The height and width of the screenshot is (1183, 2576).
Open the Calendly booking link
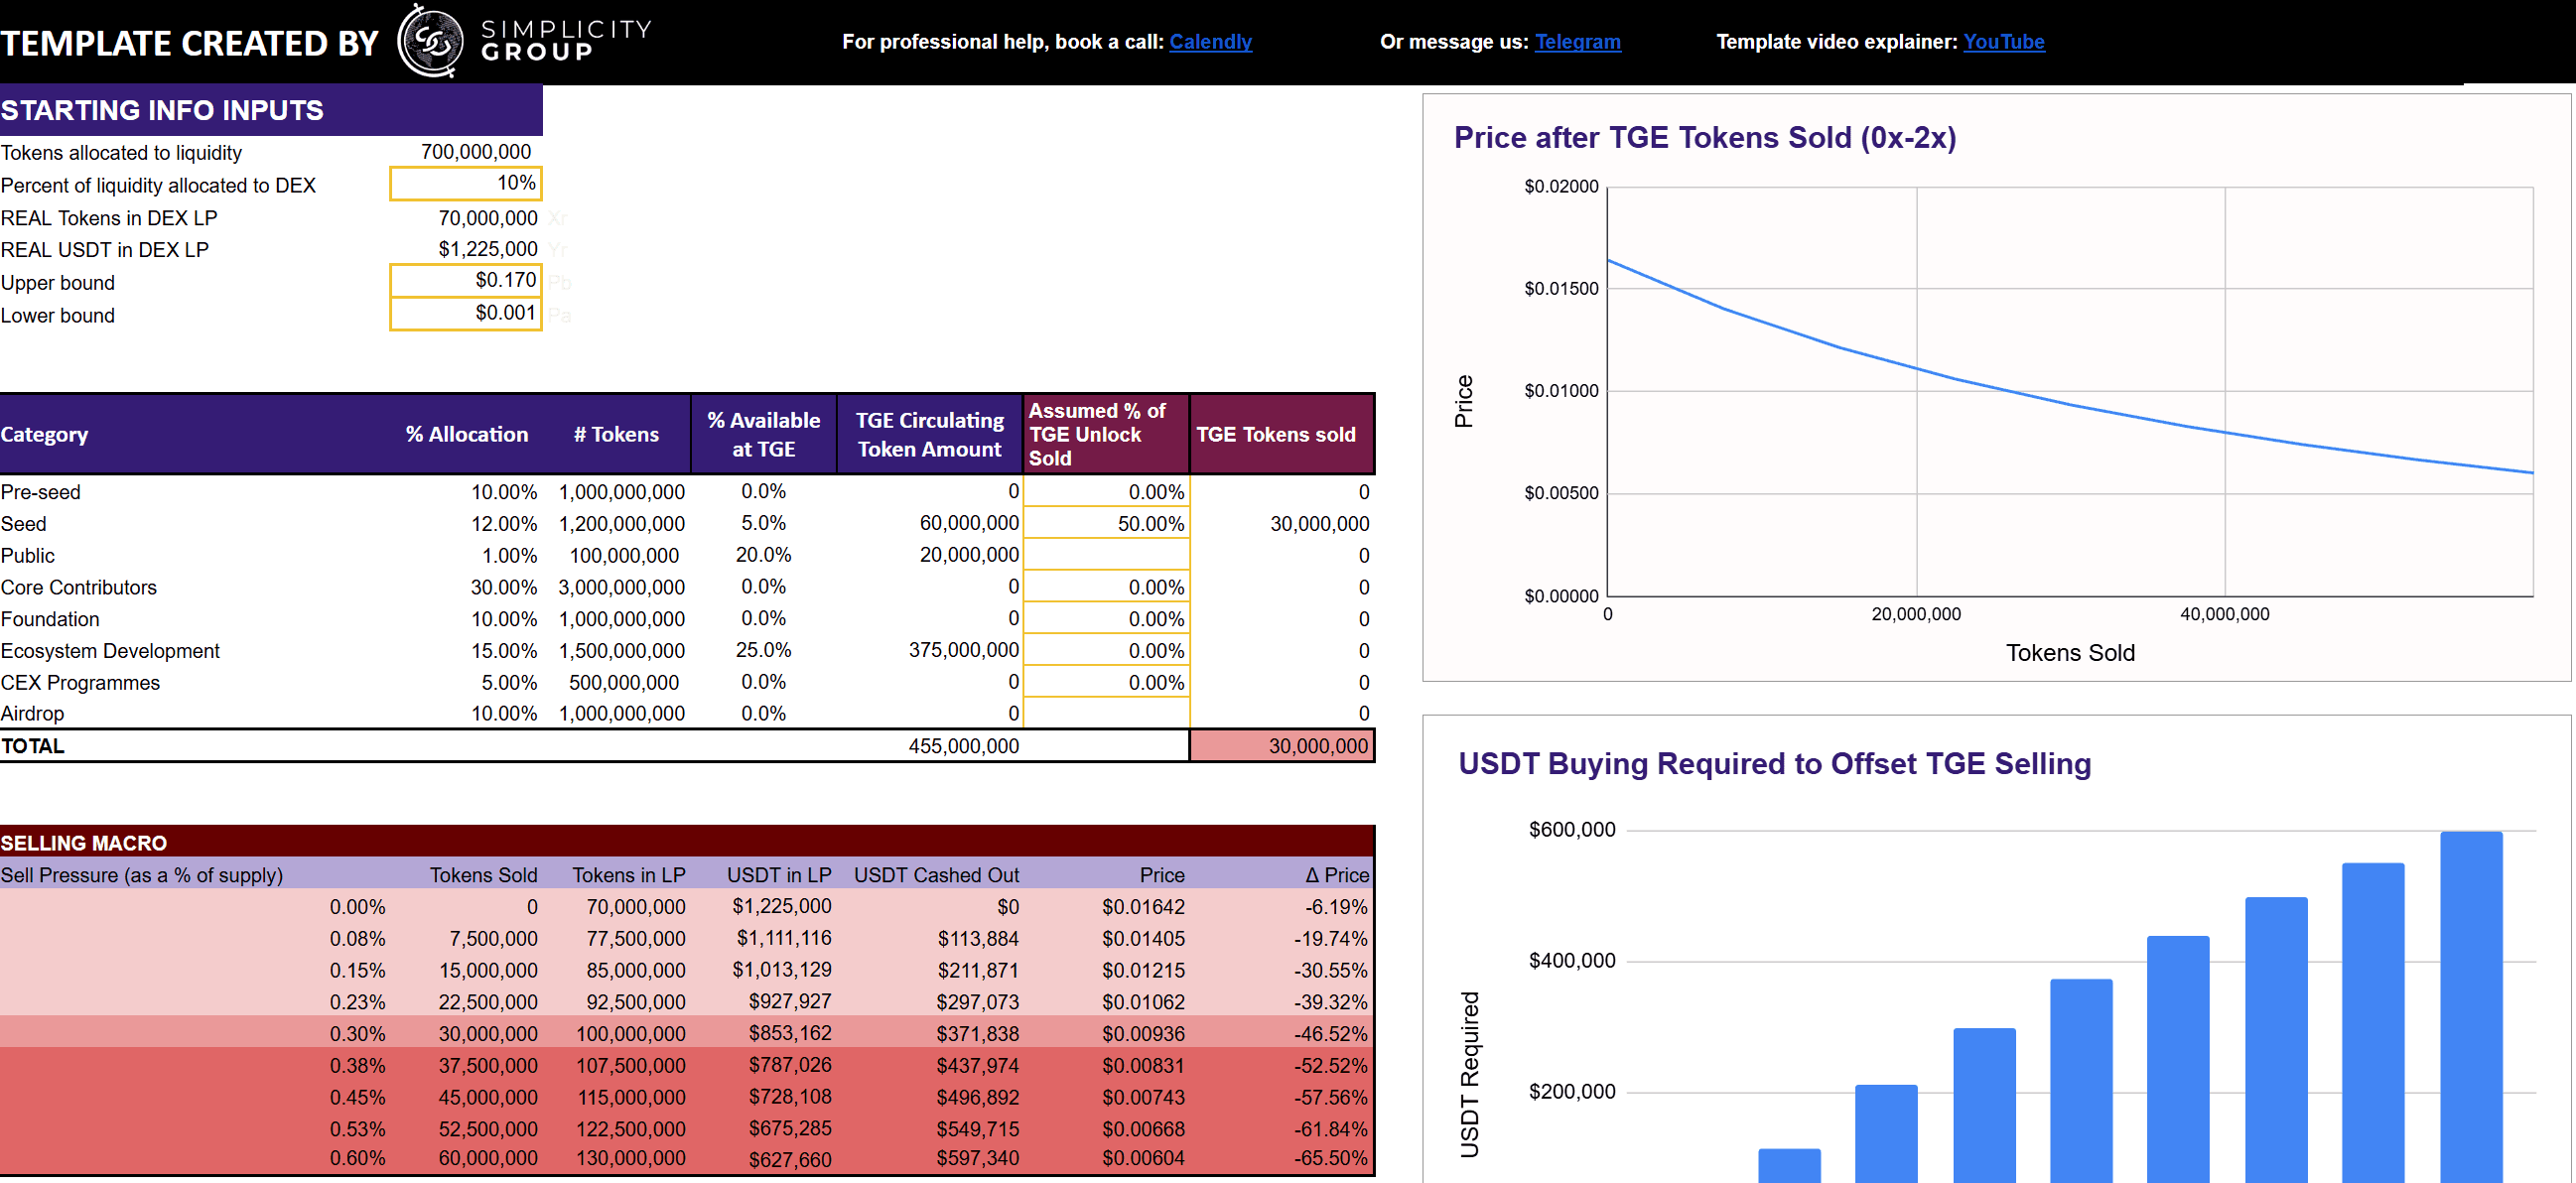click(x=1210, y=42)
